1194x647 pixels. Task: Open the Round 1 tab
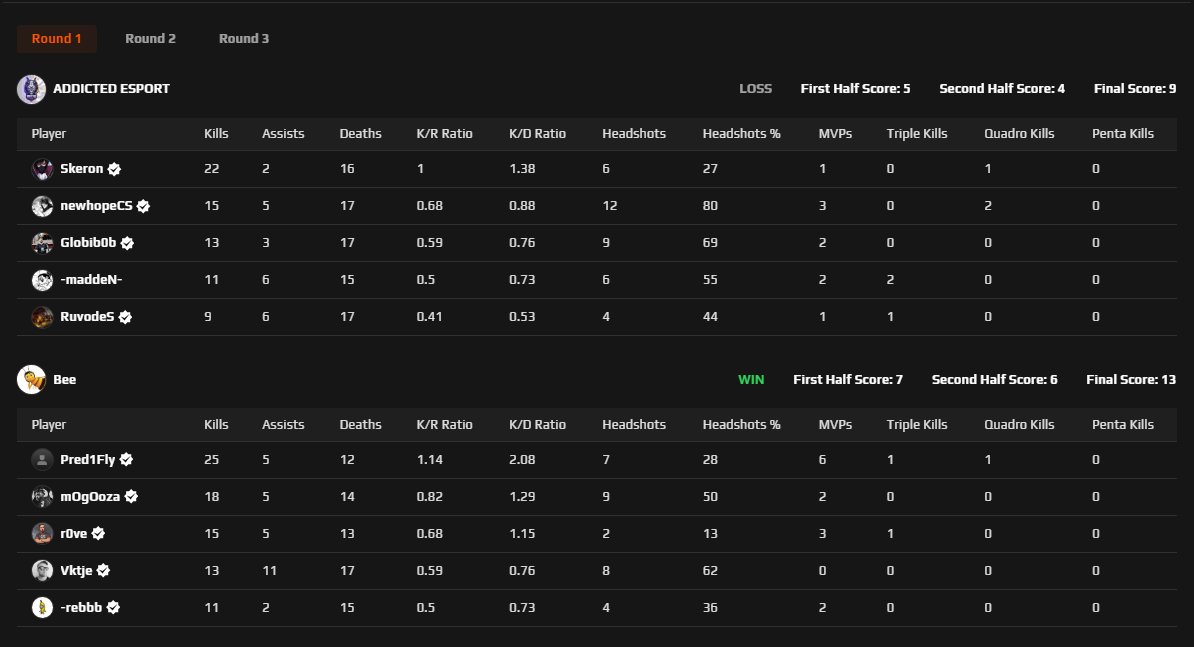[56, 39]
